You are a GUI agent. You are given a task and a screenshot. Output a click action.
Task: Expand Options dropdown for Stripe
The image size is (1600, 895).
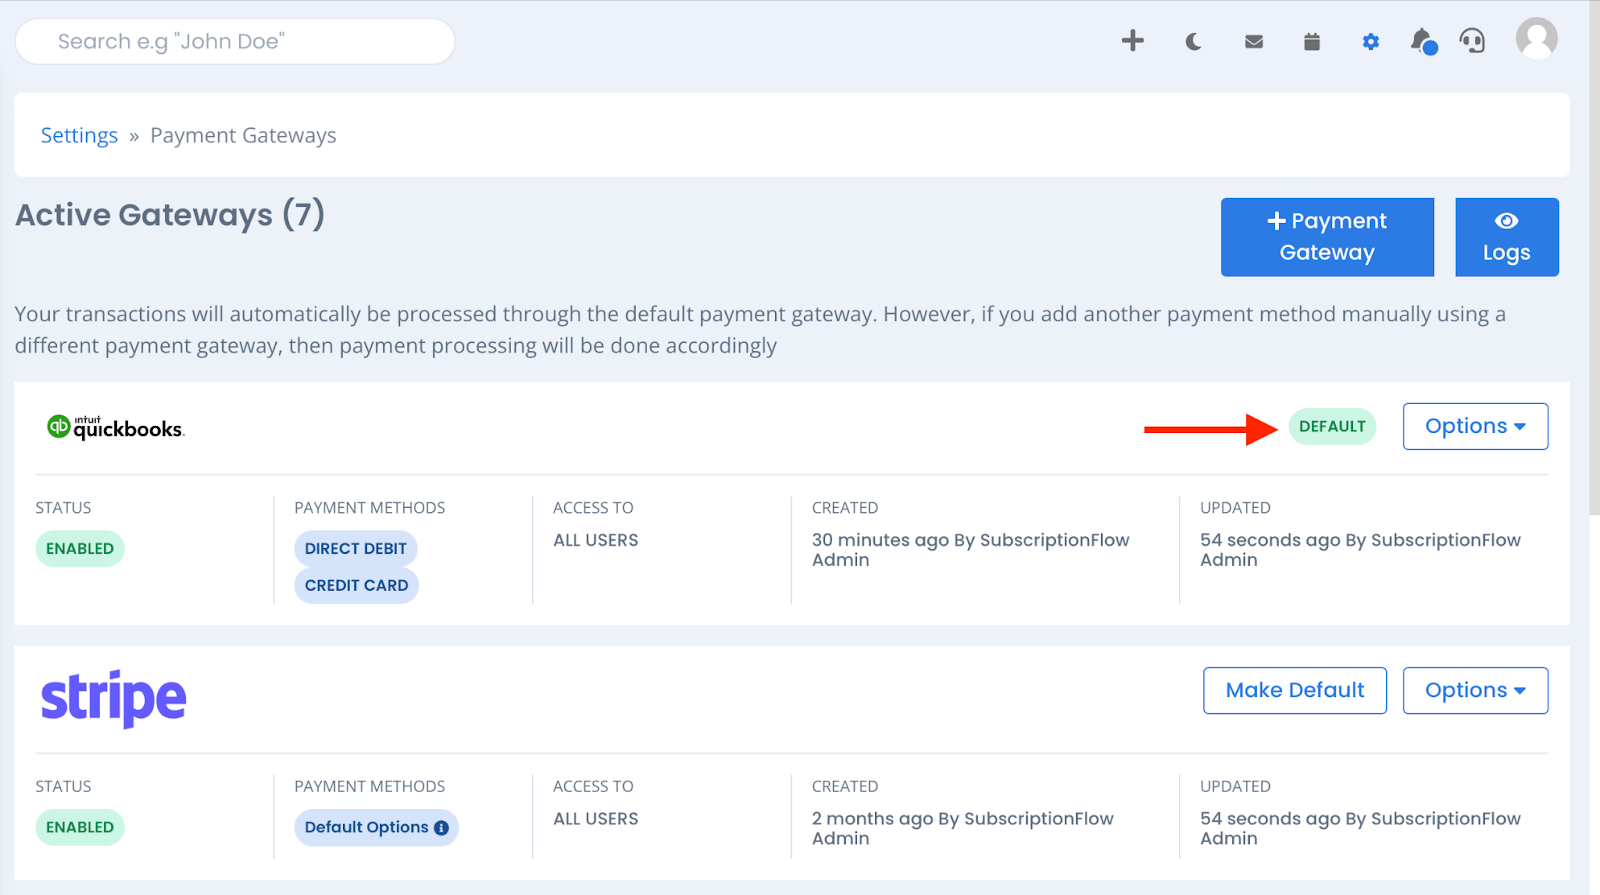(x=1475, y=691)
